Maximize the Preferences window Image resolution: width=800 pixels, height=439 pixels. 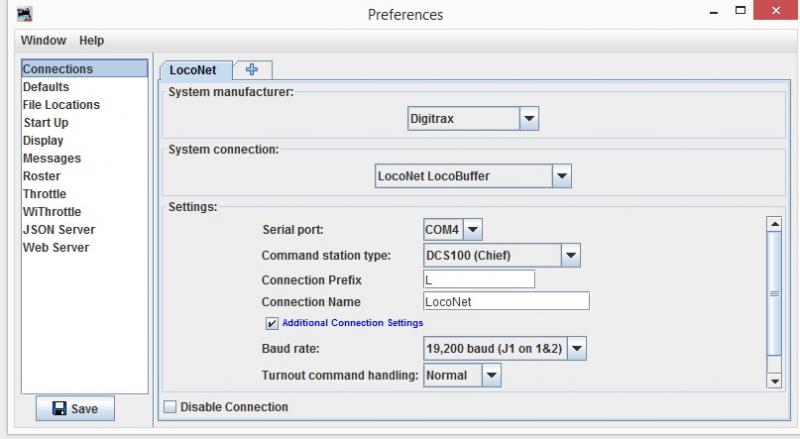(x=740, y=10)
